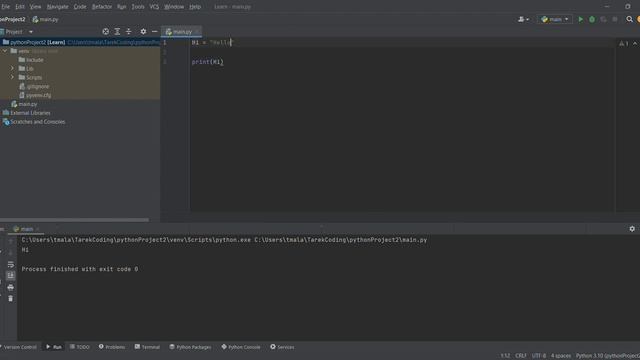The width and height of the screenshot is (640, 360).
Task: Open Run panel settings gear
Action: tap(632, 229)
